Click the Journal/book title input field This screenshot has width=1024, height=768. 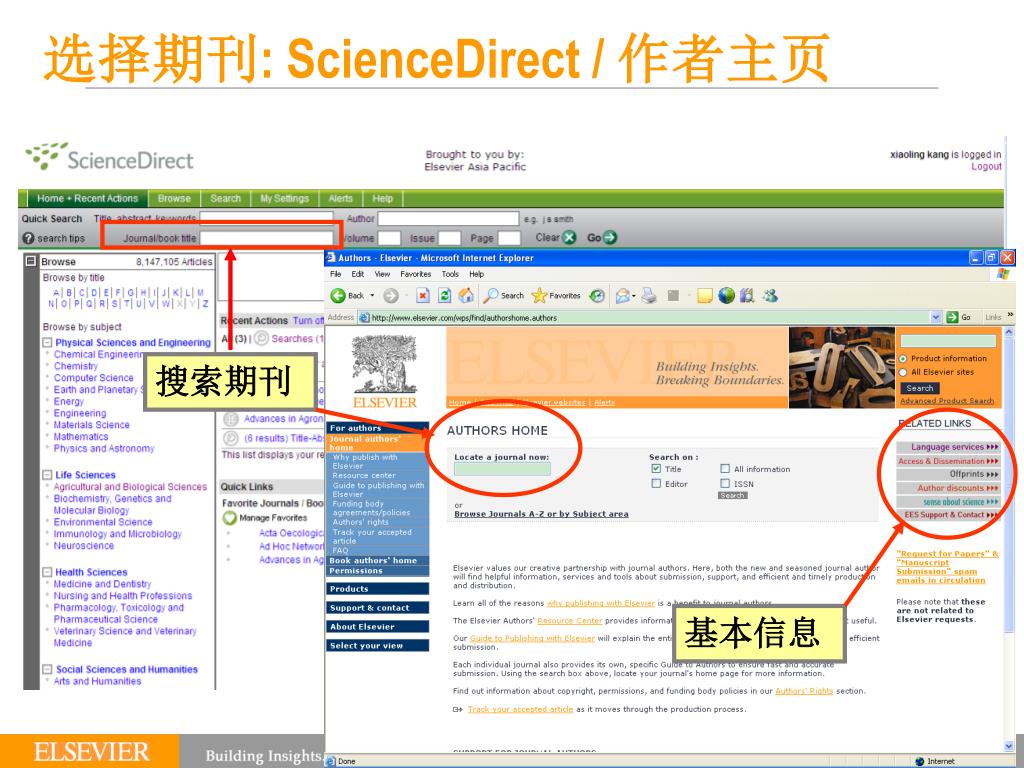click(x=267, y=238)
